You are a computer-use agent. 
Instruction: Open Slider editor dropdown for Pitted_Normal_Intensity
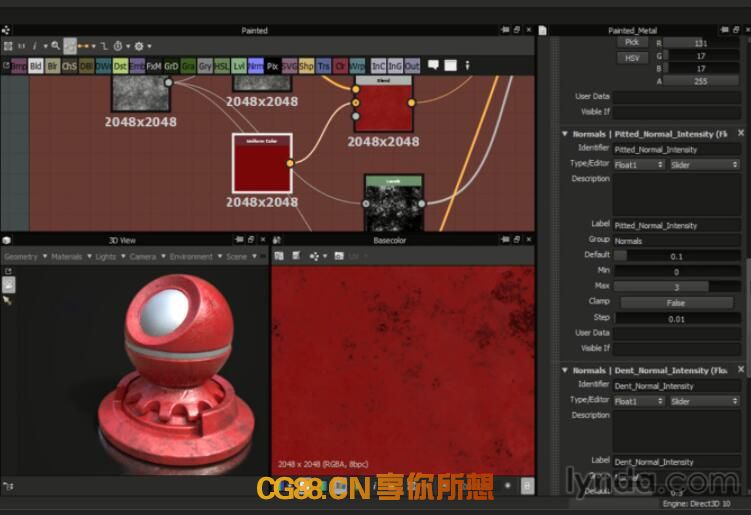point(705,165)
